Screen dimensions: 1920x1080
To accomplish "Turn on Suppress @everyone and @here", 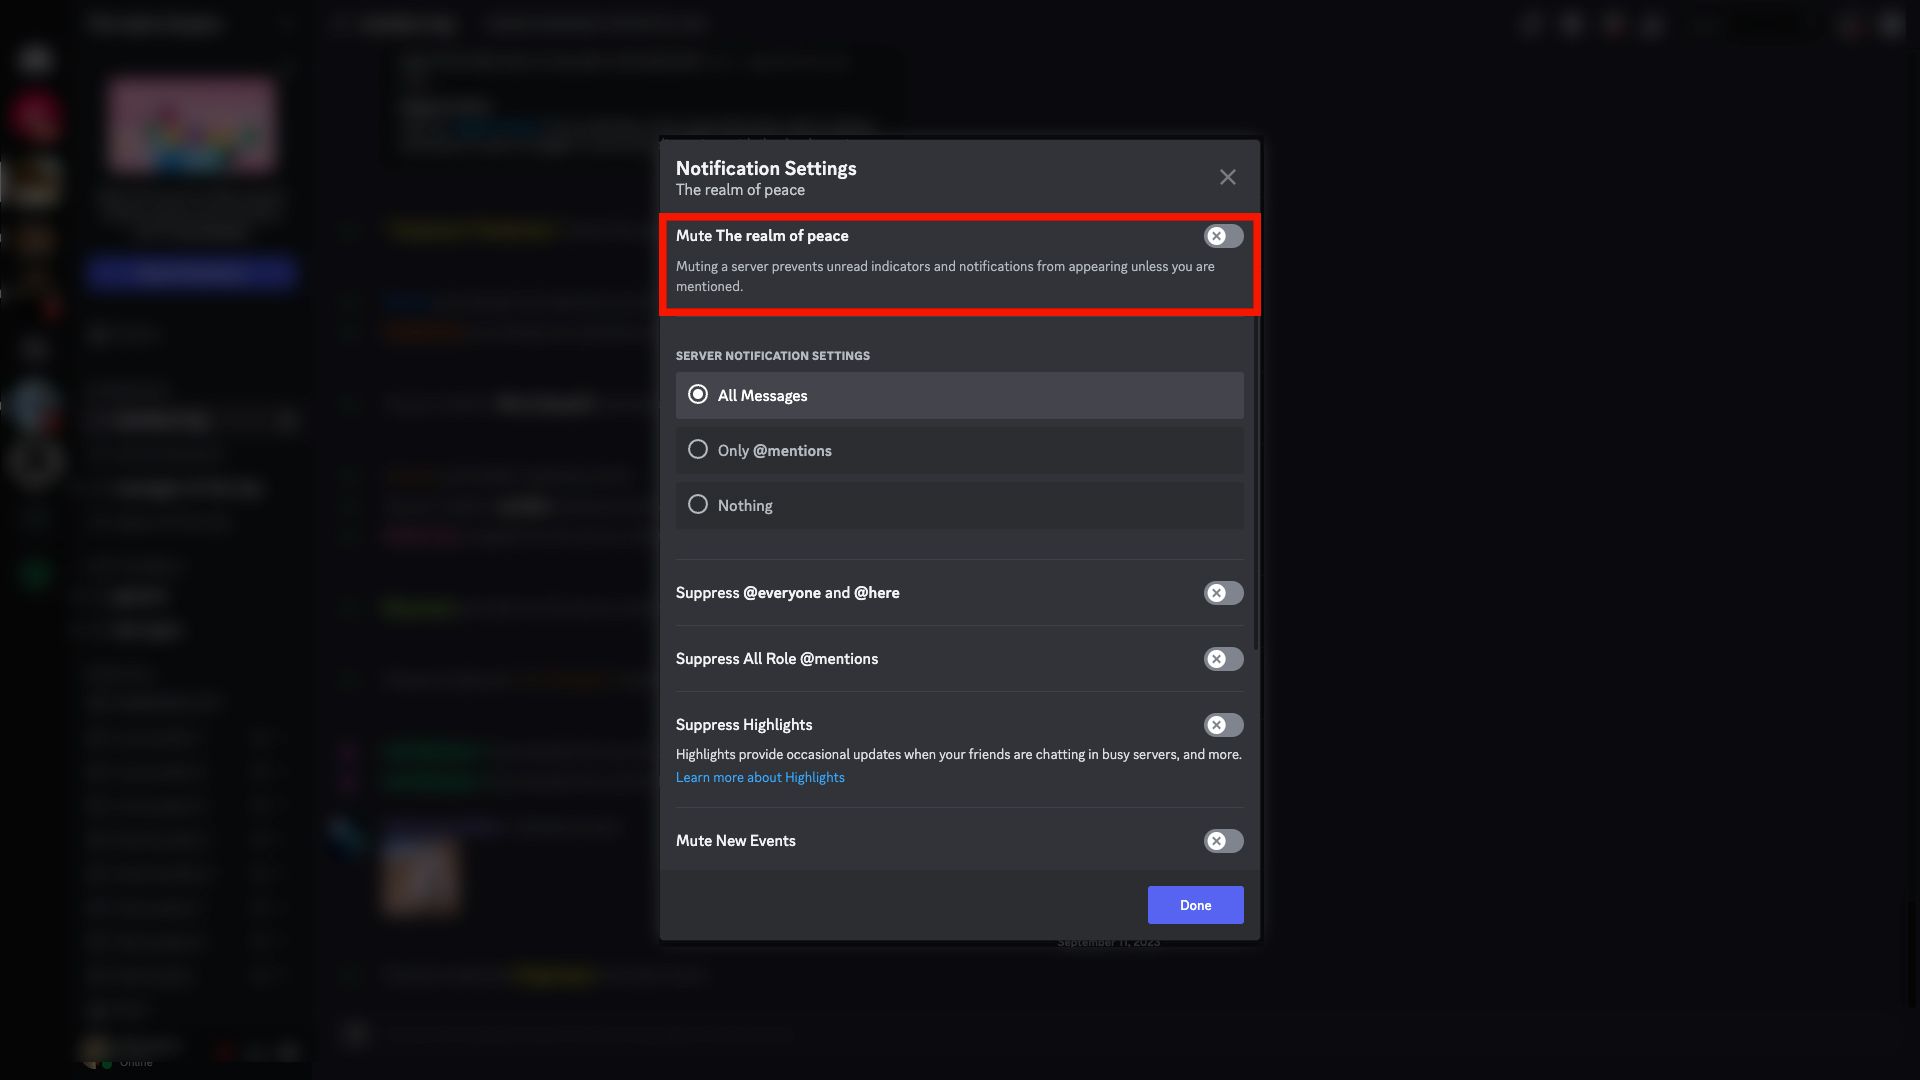I will tap(1223, 592).
